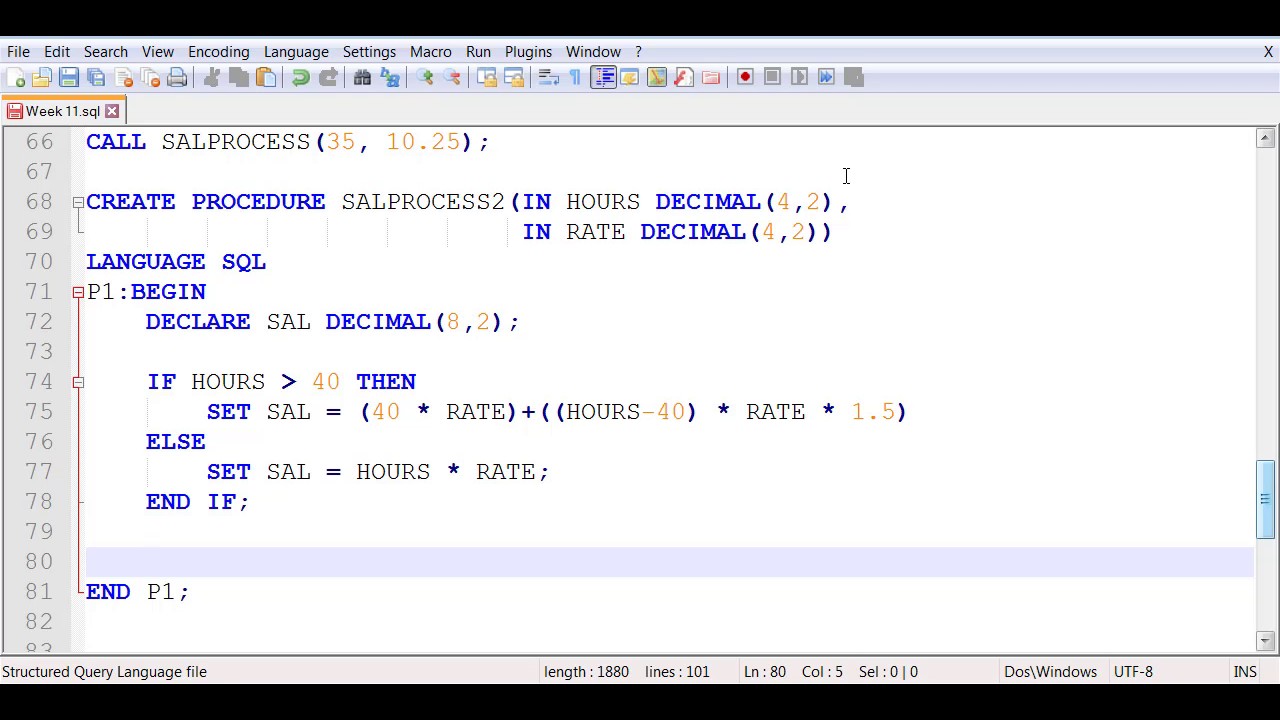This screenshot has width=1280, height=720.
Task: Click the X at the menu bar's right end
Action: pos(1268,52)
